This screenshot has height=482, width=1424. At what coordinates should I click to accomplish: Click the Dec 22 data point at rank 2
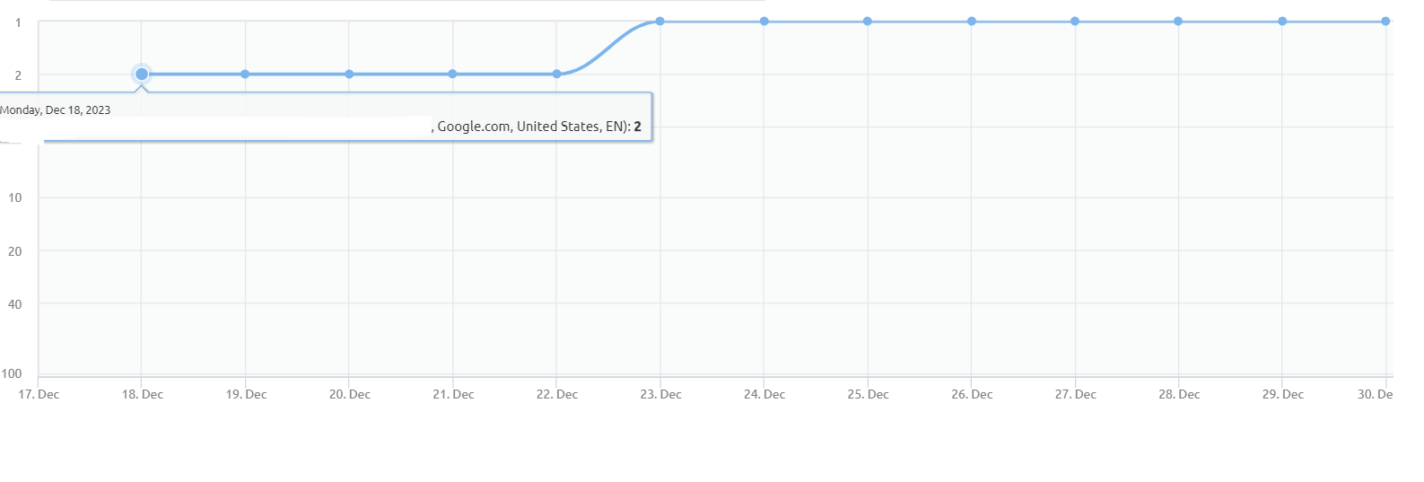557,74
